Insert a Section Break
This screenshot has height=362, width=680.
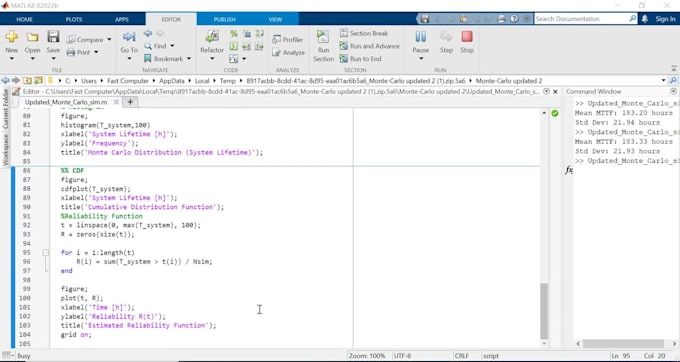tap(364, 33)
